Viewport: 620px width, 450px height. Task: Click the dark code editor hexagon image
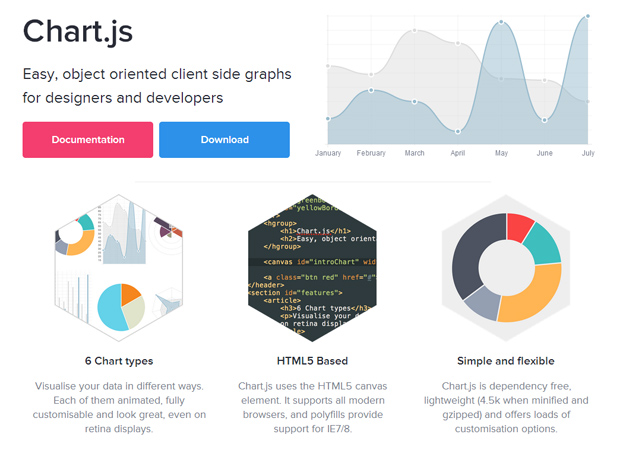click(x=312, y=268)
